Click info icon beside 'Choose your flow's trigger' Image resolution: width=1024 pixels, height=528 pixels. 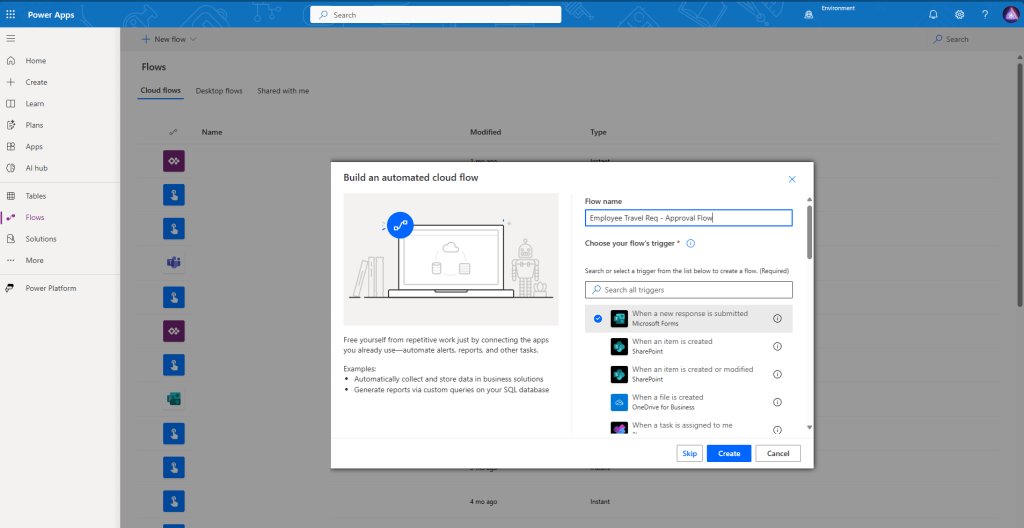tap(690, 243)
